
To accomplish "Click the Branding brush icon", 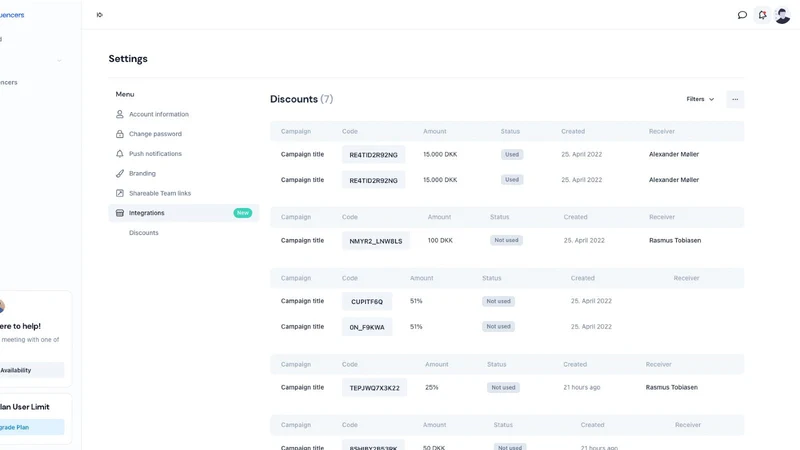I will pos(119,173).
